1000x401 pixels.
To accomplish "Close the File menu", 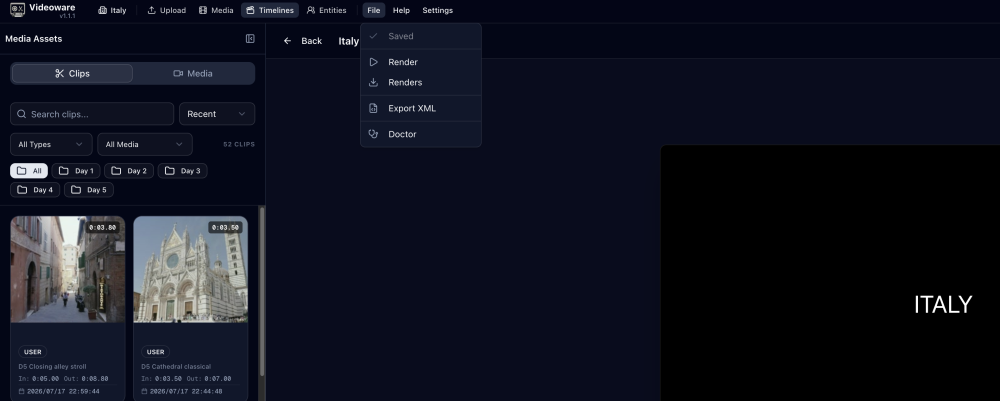I will click(x=374, y=10).
